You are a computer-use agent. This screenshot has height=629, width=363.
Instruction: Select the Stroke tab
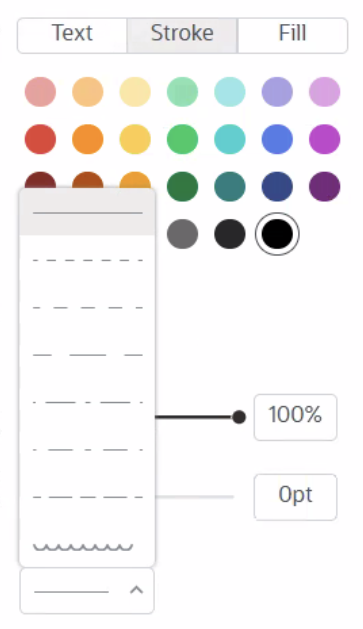[182, 35]
